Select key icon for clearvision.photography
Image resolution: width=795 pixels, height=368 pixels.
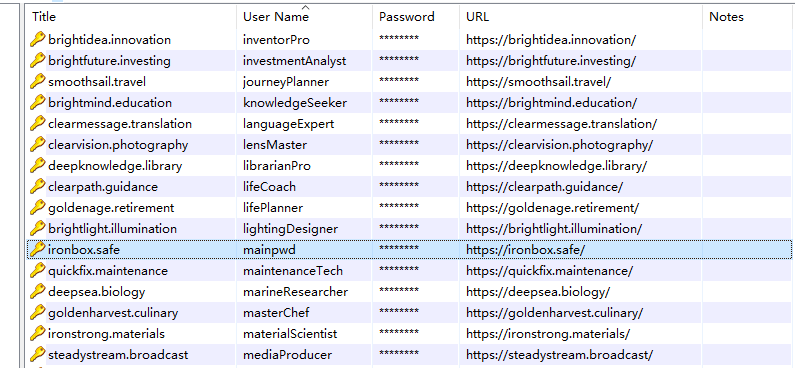click(38, 145)
